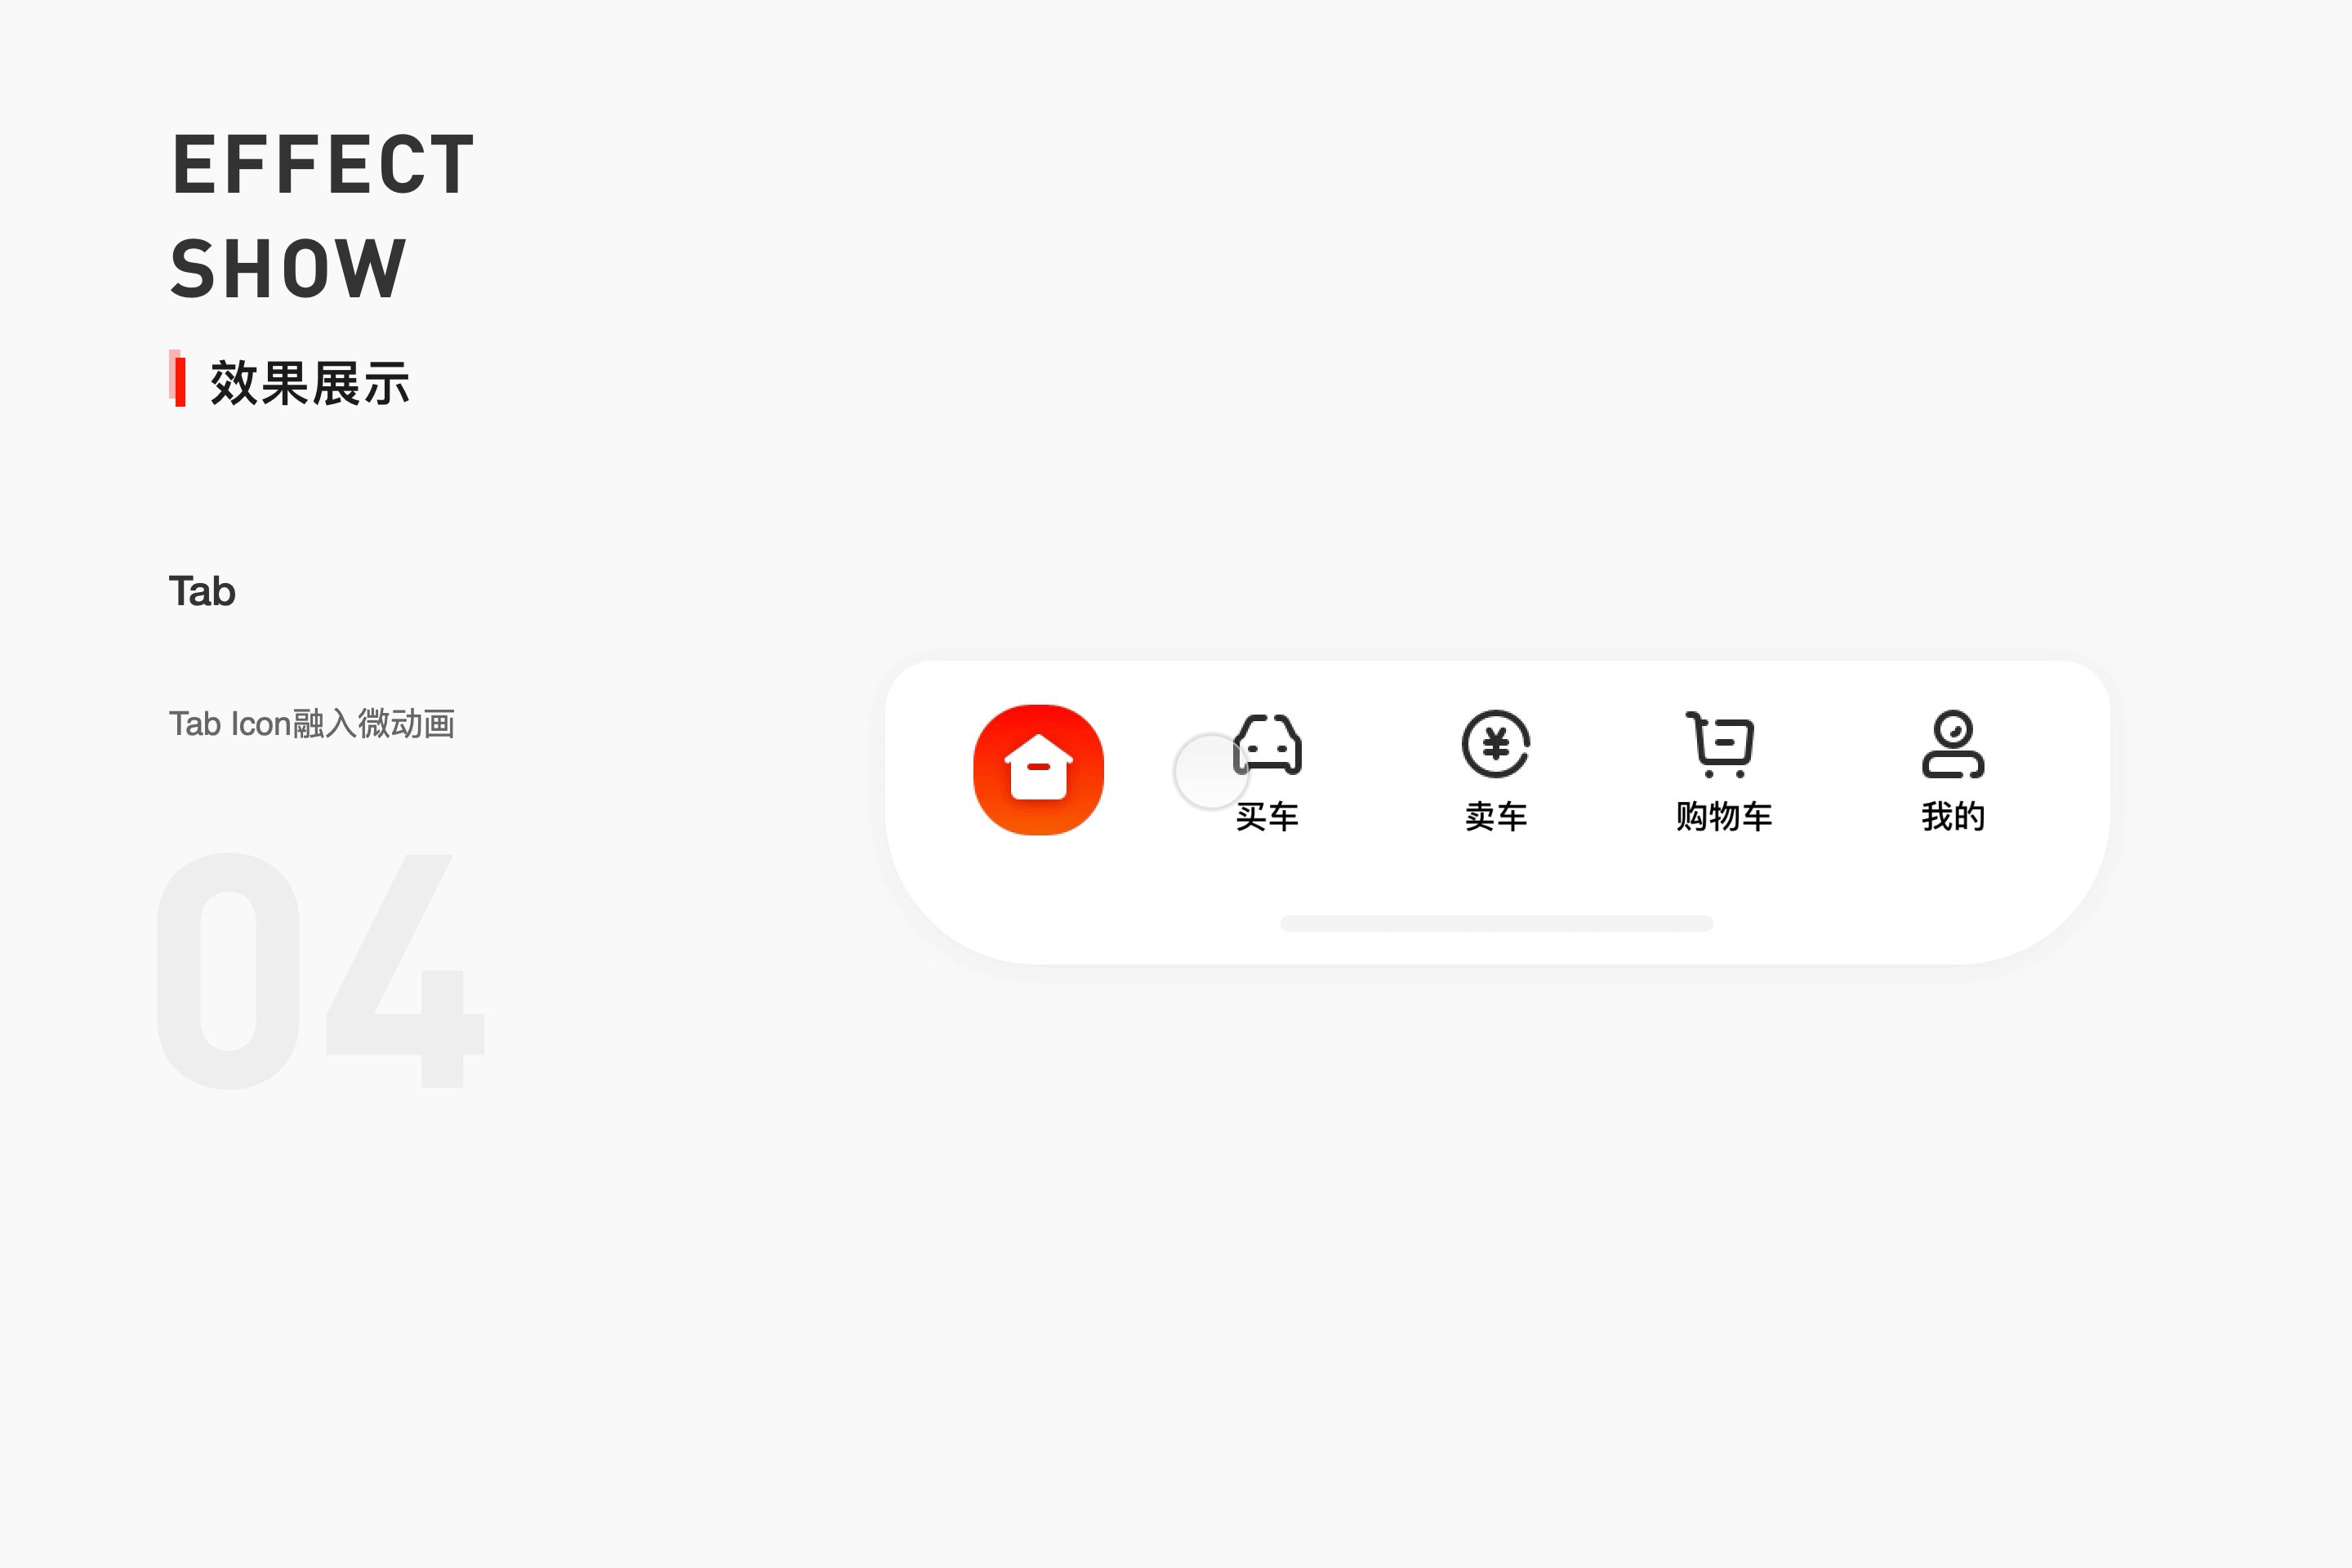The image size is (2352, 1568).
Task: Click the translucent circle touch indicator
Action: click(x=1211, y=771)
